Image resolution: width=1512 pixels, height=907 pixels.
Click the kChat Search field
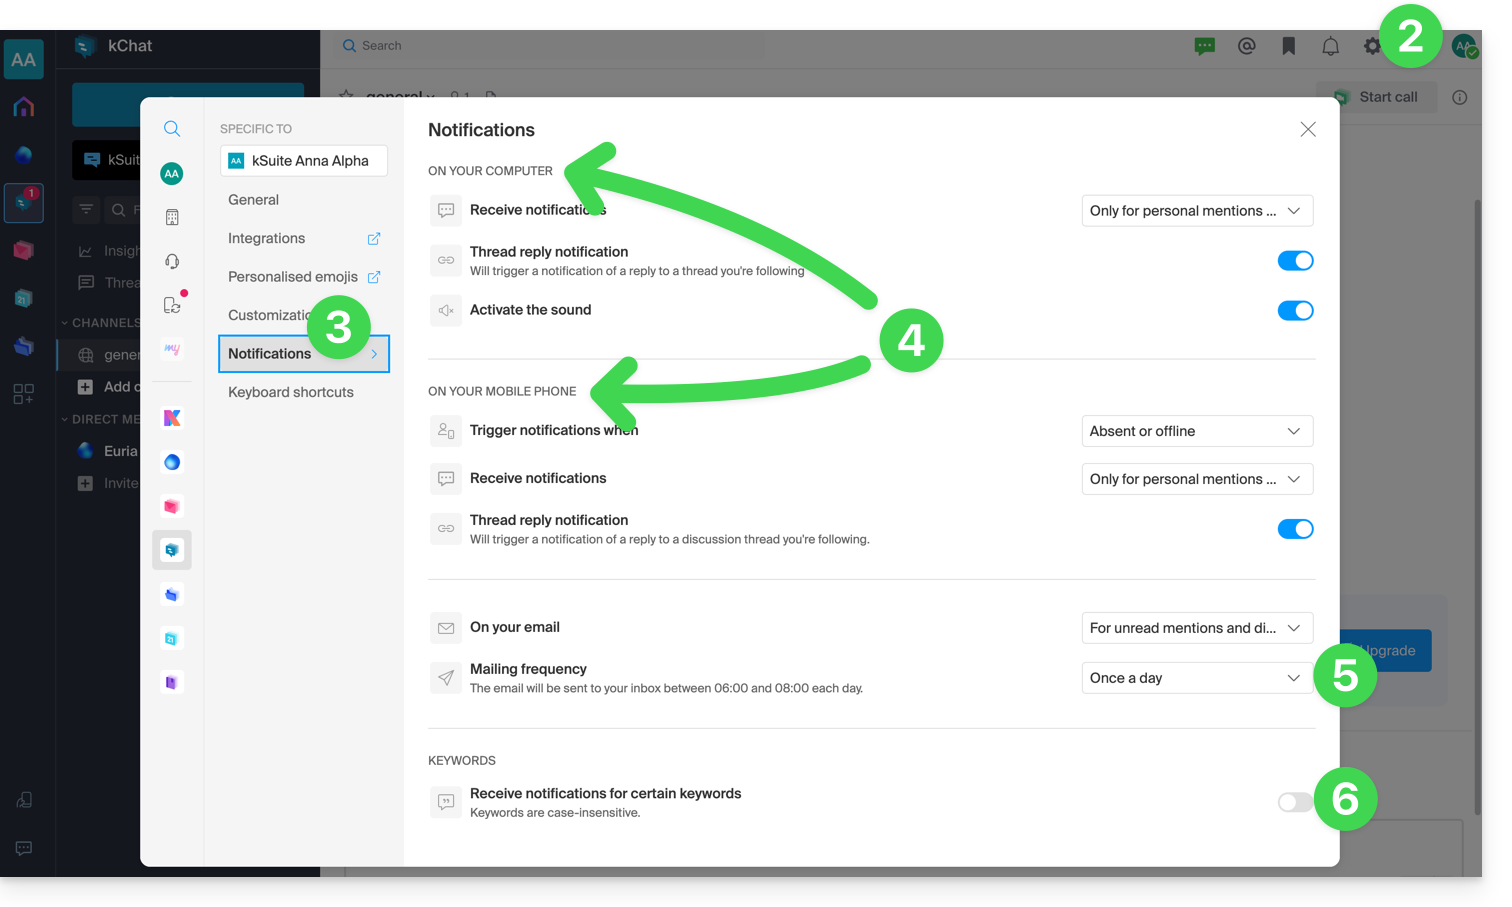(550, 46)
